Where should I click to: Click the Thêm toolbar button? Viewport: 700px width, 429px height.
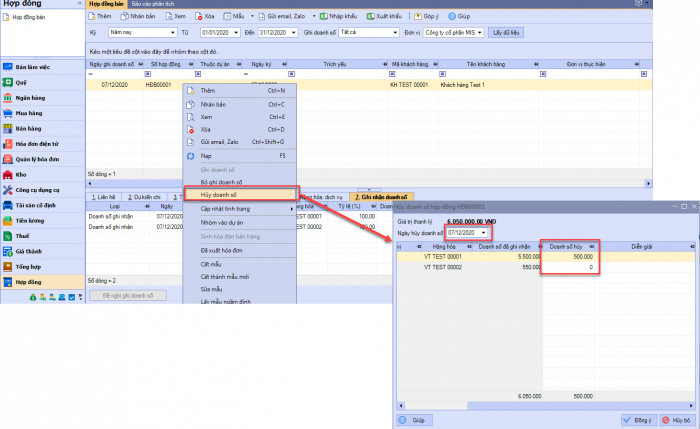click(x=100, y=17)
